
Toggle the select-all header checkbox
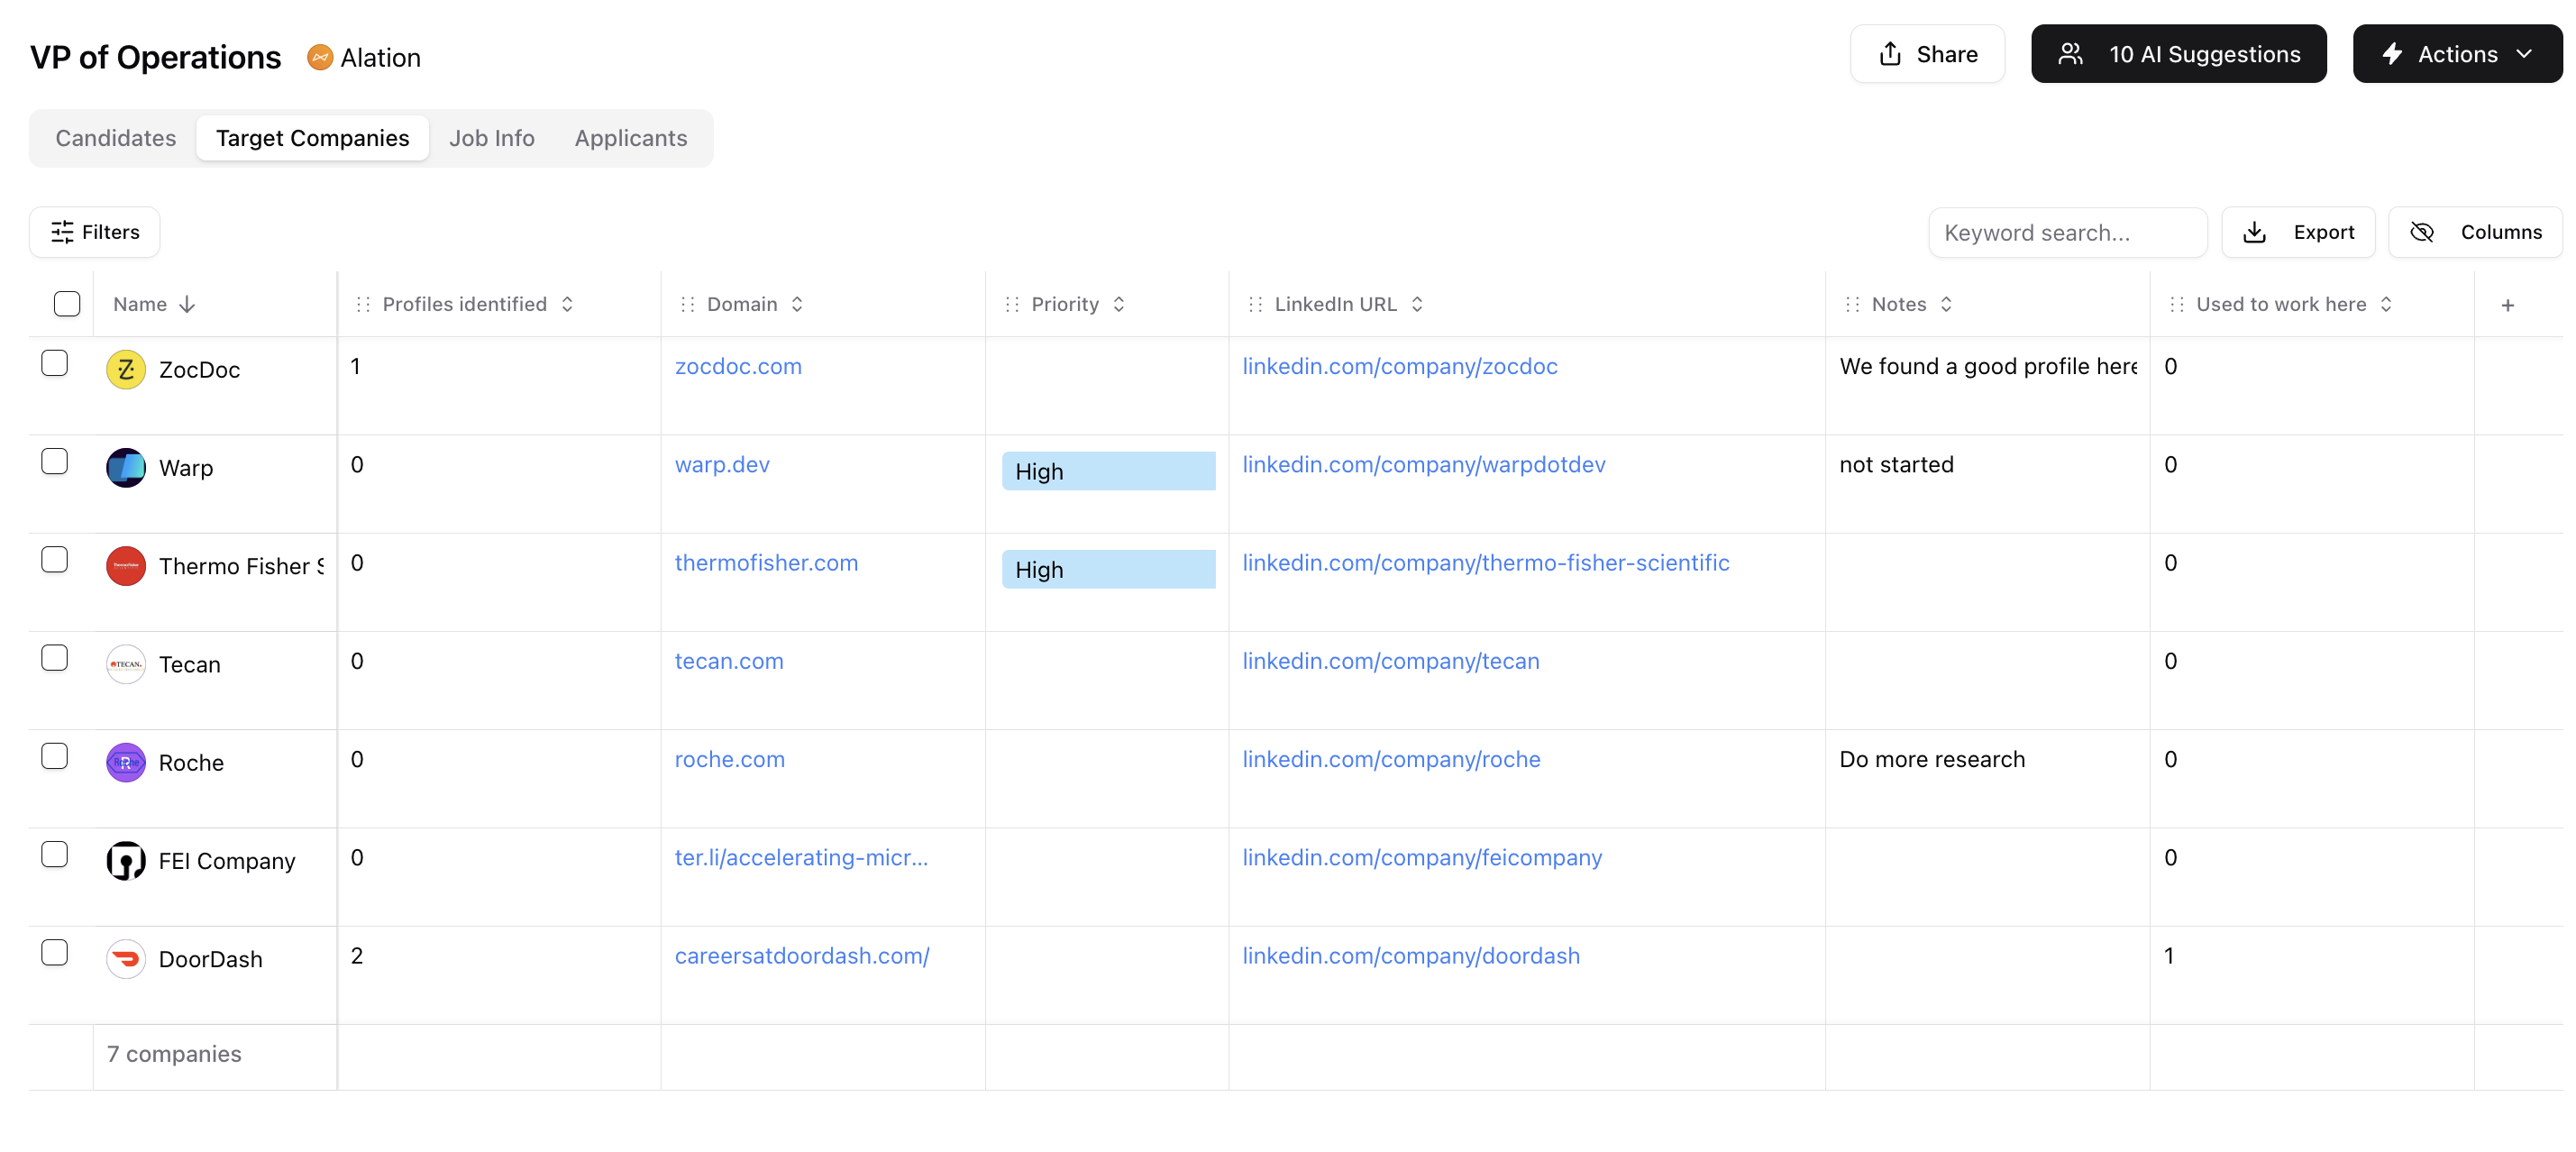tap(67, 304)
